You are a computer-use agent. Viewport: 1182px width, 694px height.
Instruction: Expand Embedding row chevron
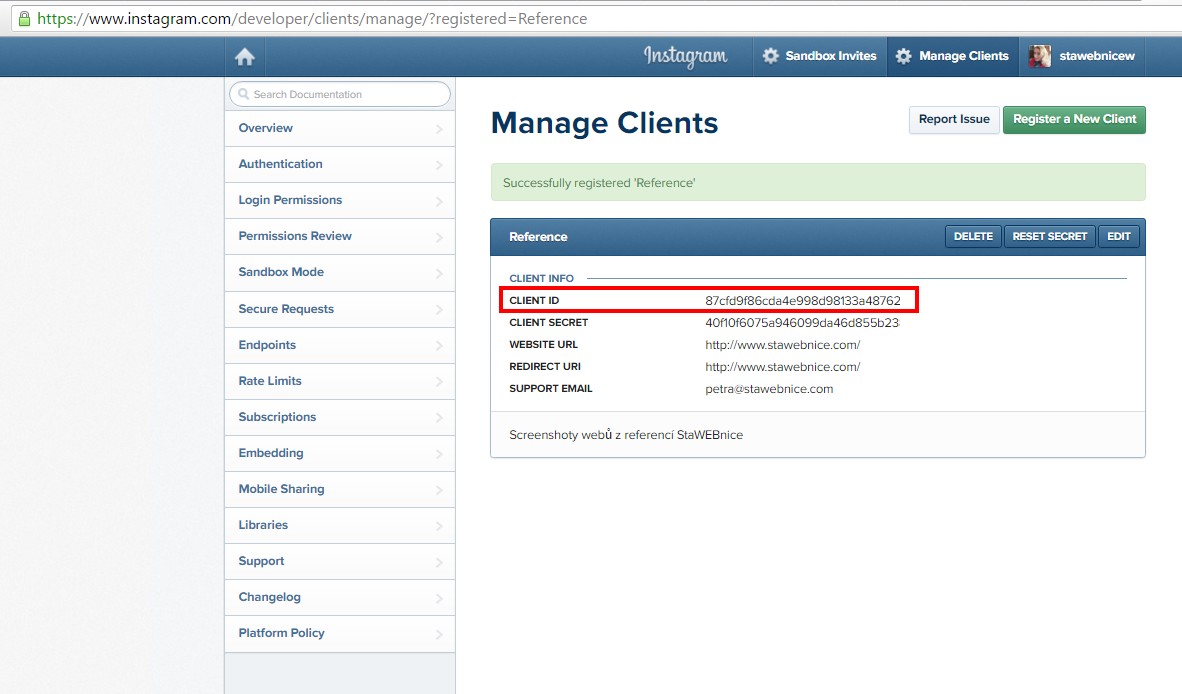(x=439, y=454)
